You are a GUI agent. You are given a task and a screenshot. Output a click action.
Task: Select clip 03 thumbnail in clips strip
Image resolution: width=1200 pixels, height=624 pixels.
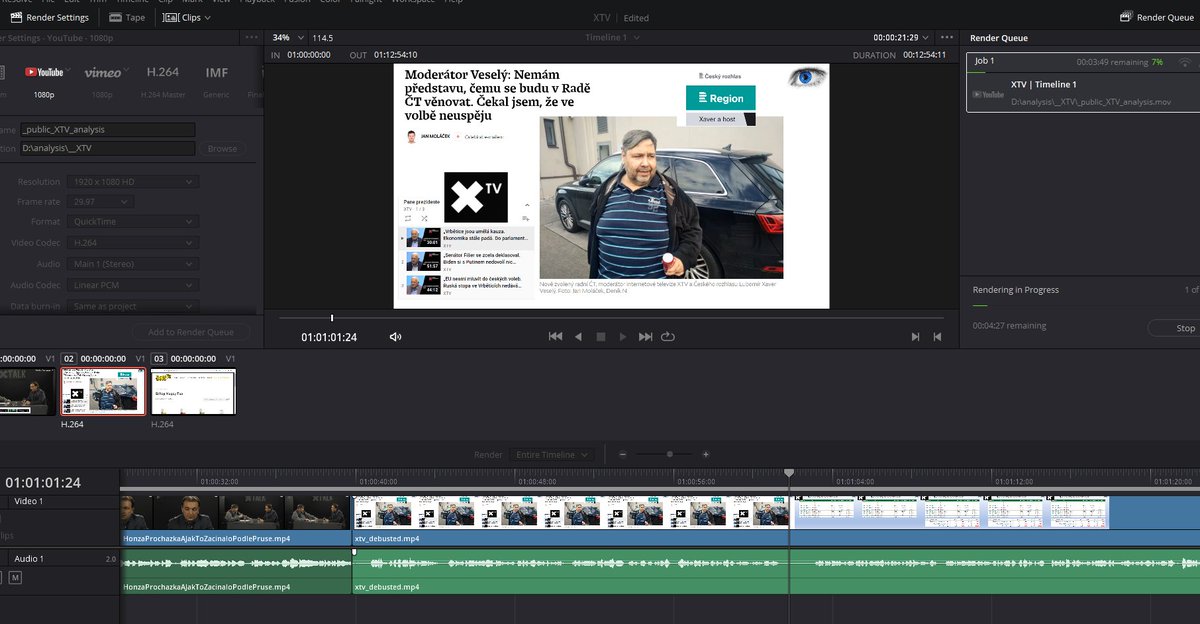pyautogui.click(x=192, y=391)
